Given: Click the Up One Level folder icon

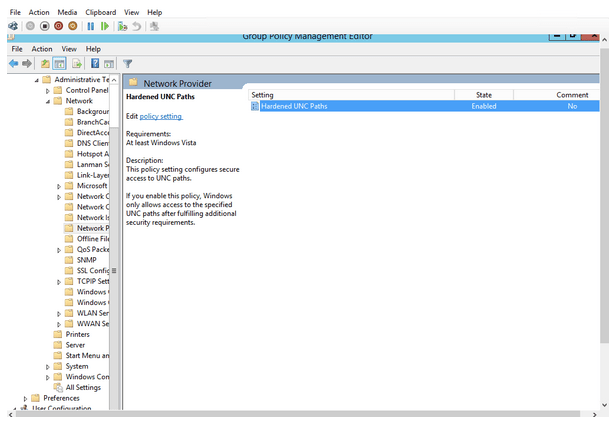Looking at the screenshot, I should click(x=45, y=63).
